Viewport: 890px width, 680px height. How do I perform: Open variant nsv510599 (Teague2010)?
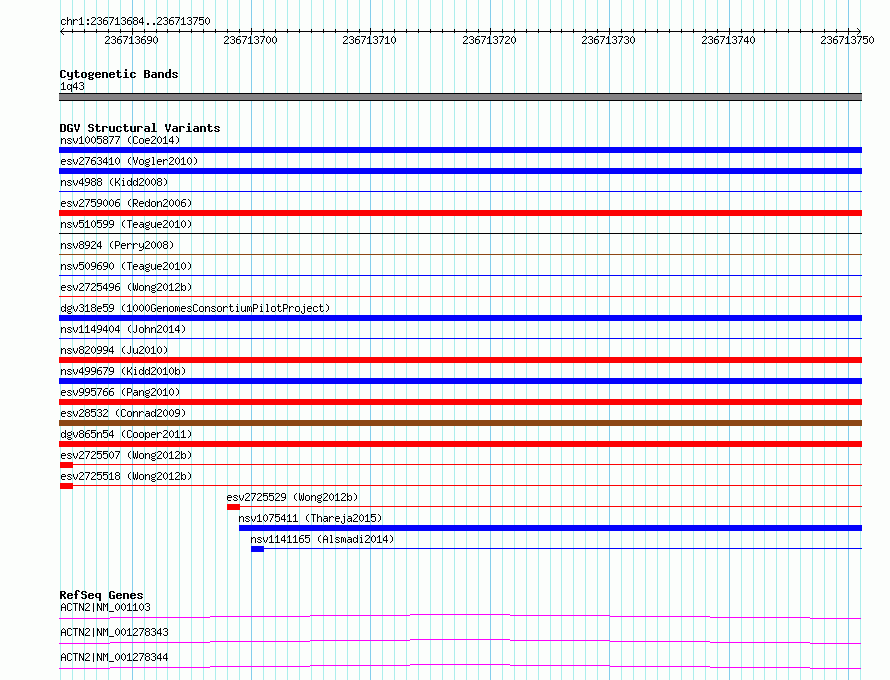point(126,224)
